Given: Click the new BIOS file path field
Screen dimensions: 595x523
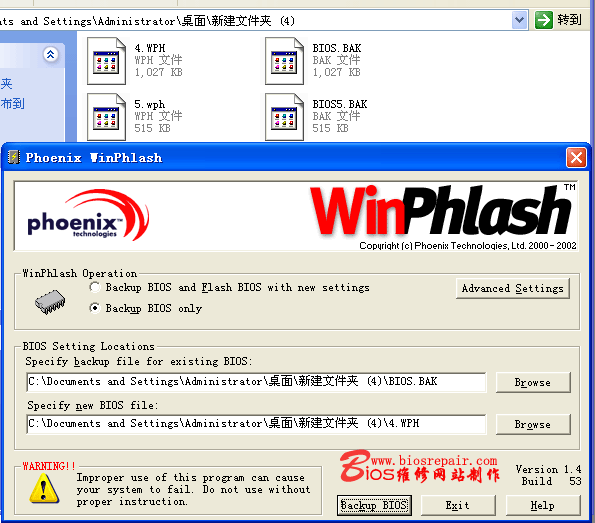Looking at the screenshot, I should [256, 424].
